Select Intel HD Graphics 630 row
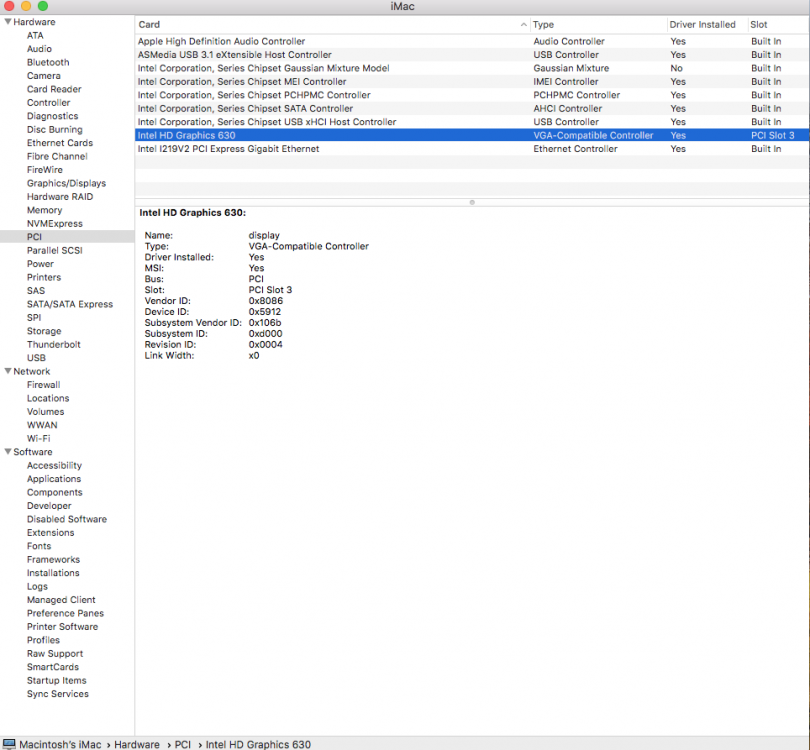This screenshot has width=810, height=750. click(x=472, y=135)
